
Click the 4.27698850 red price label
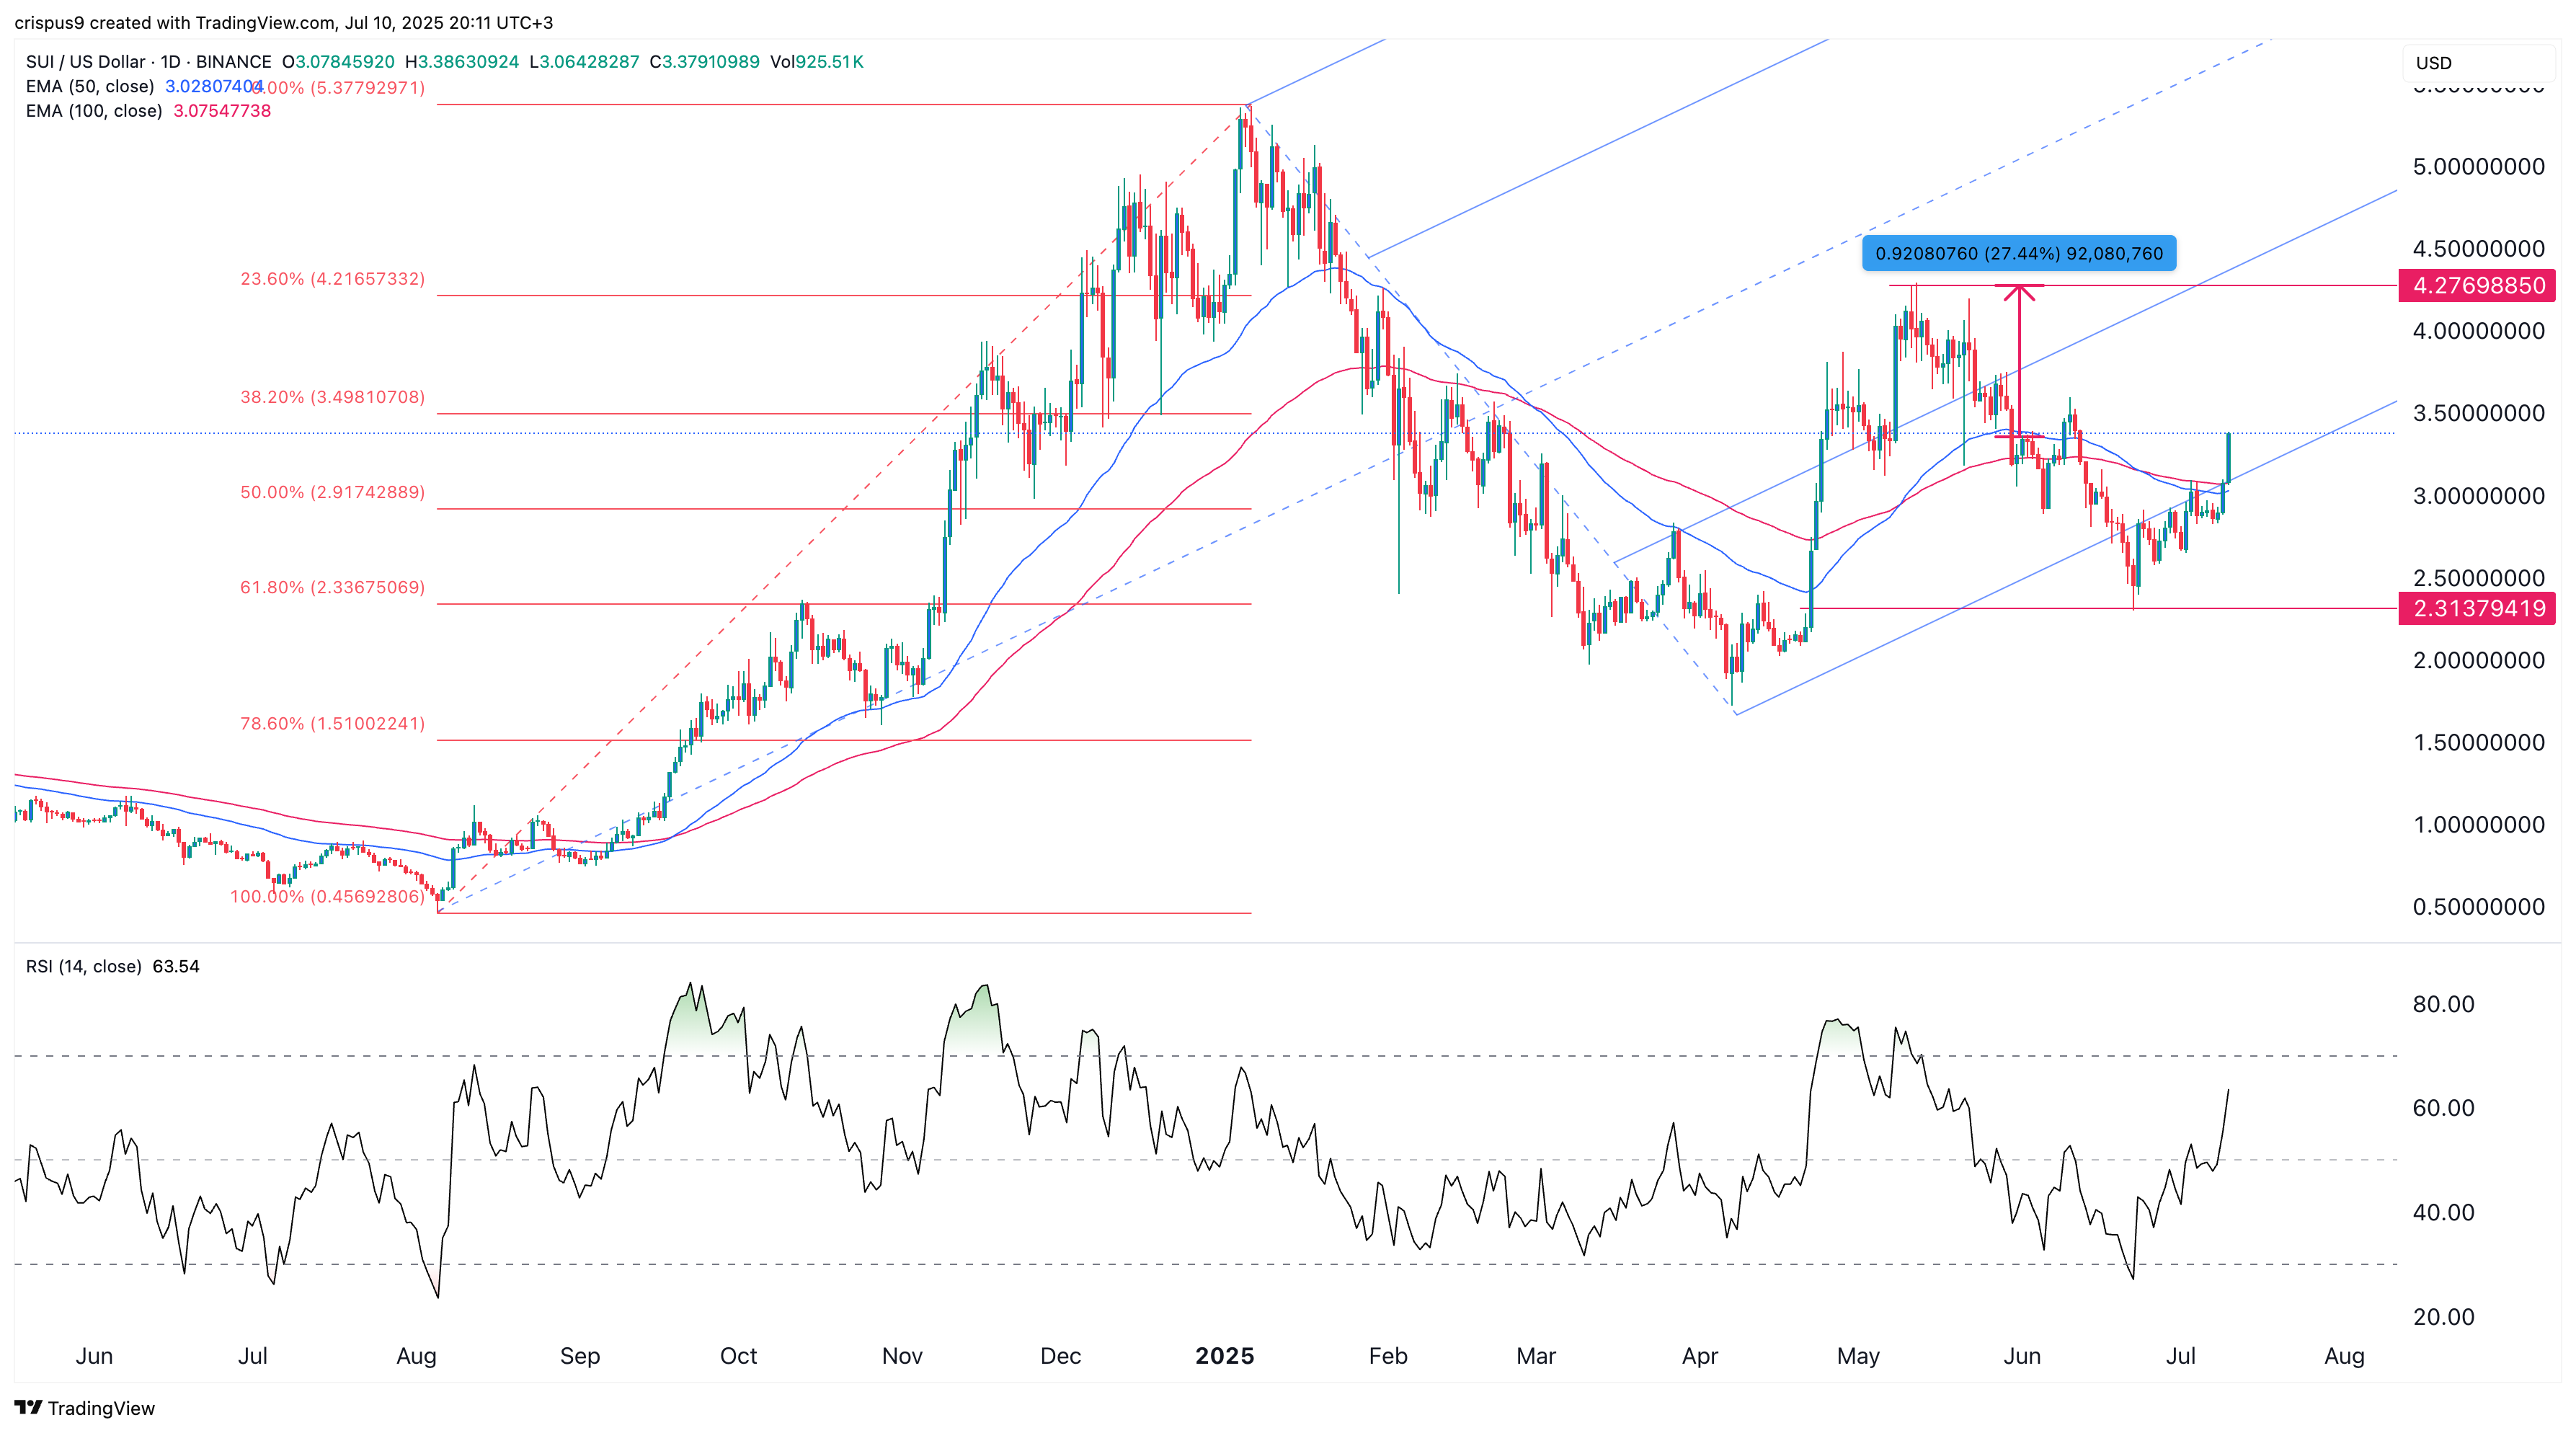(x=2477, y=286)
